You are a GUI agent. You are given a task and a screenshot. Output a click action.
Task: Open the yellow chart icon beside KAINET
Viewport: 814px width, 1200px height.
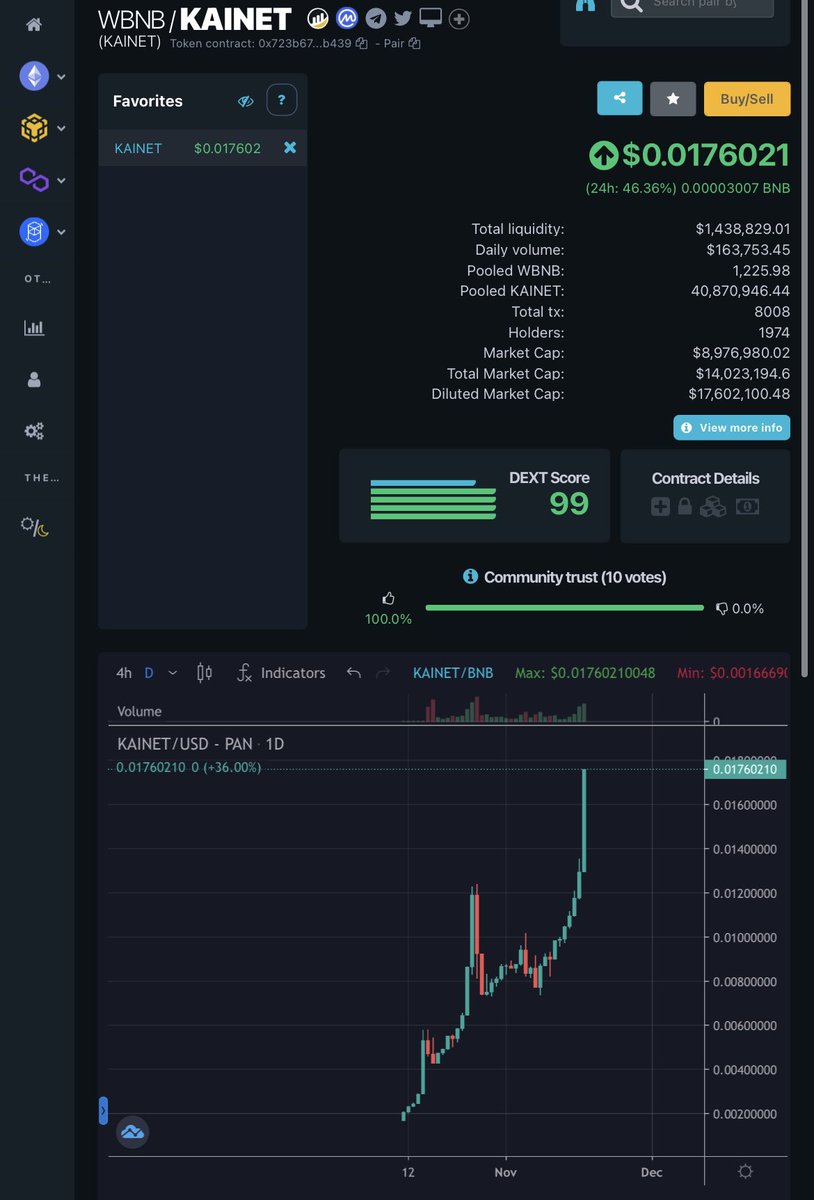(x=318, y=18)
